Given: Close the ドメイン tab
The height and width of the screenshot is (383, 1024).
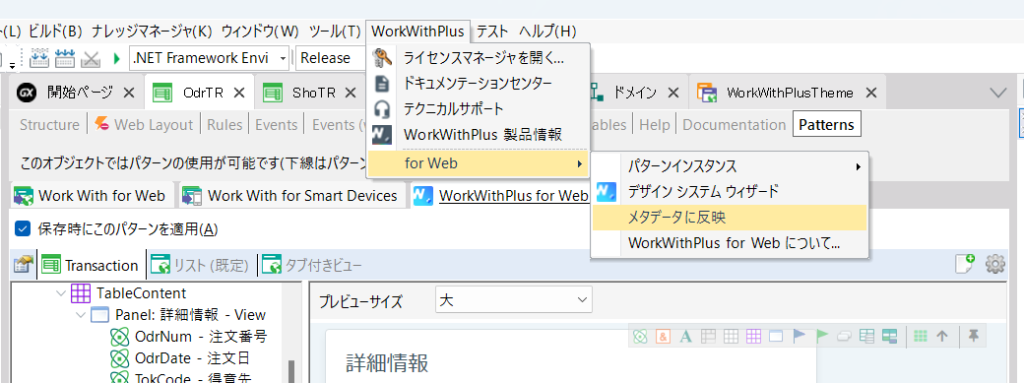Looking at the screenshot, I should 673,93.
